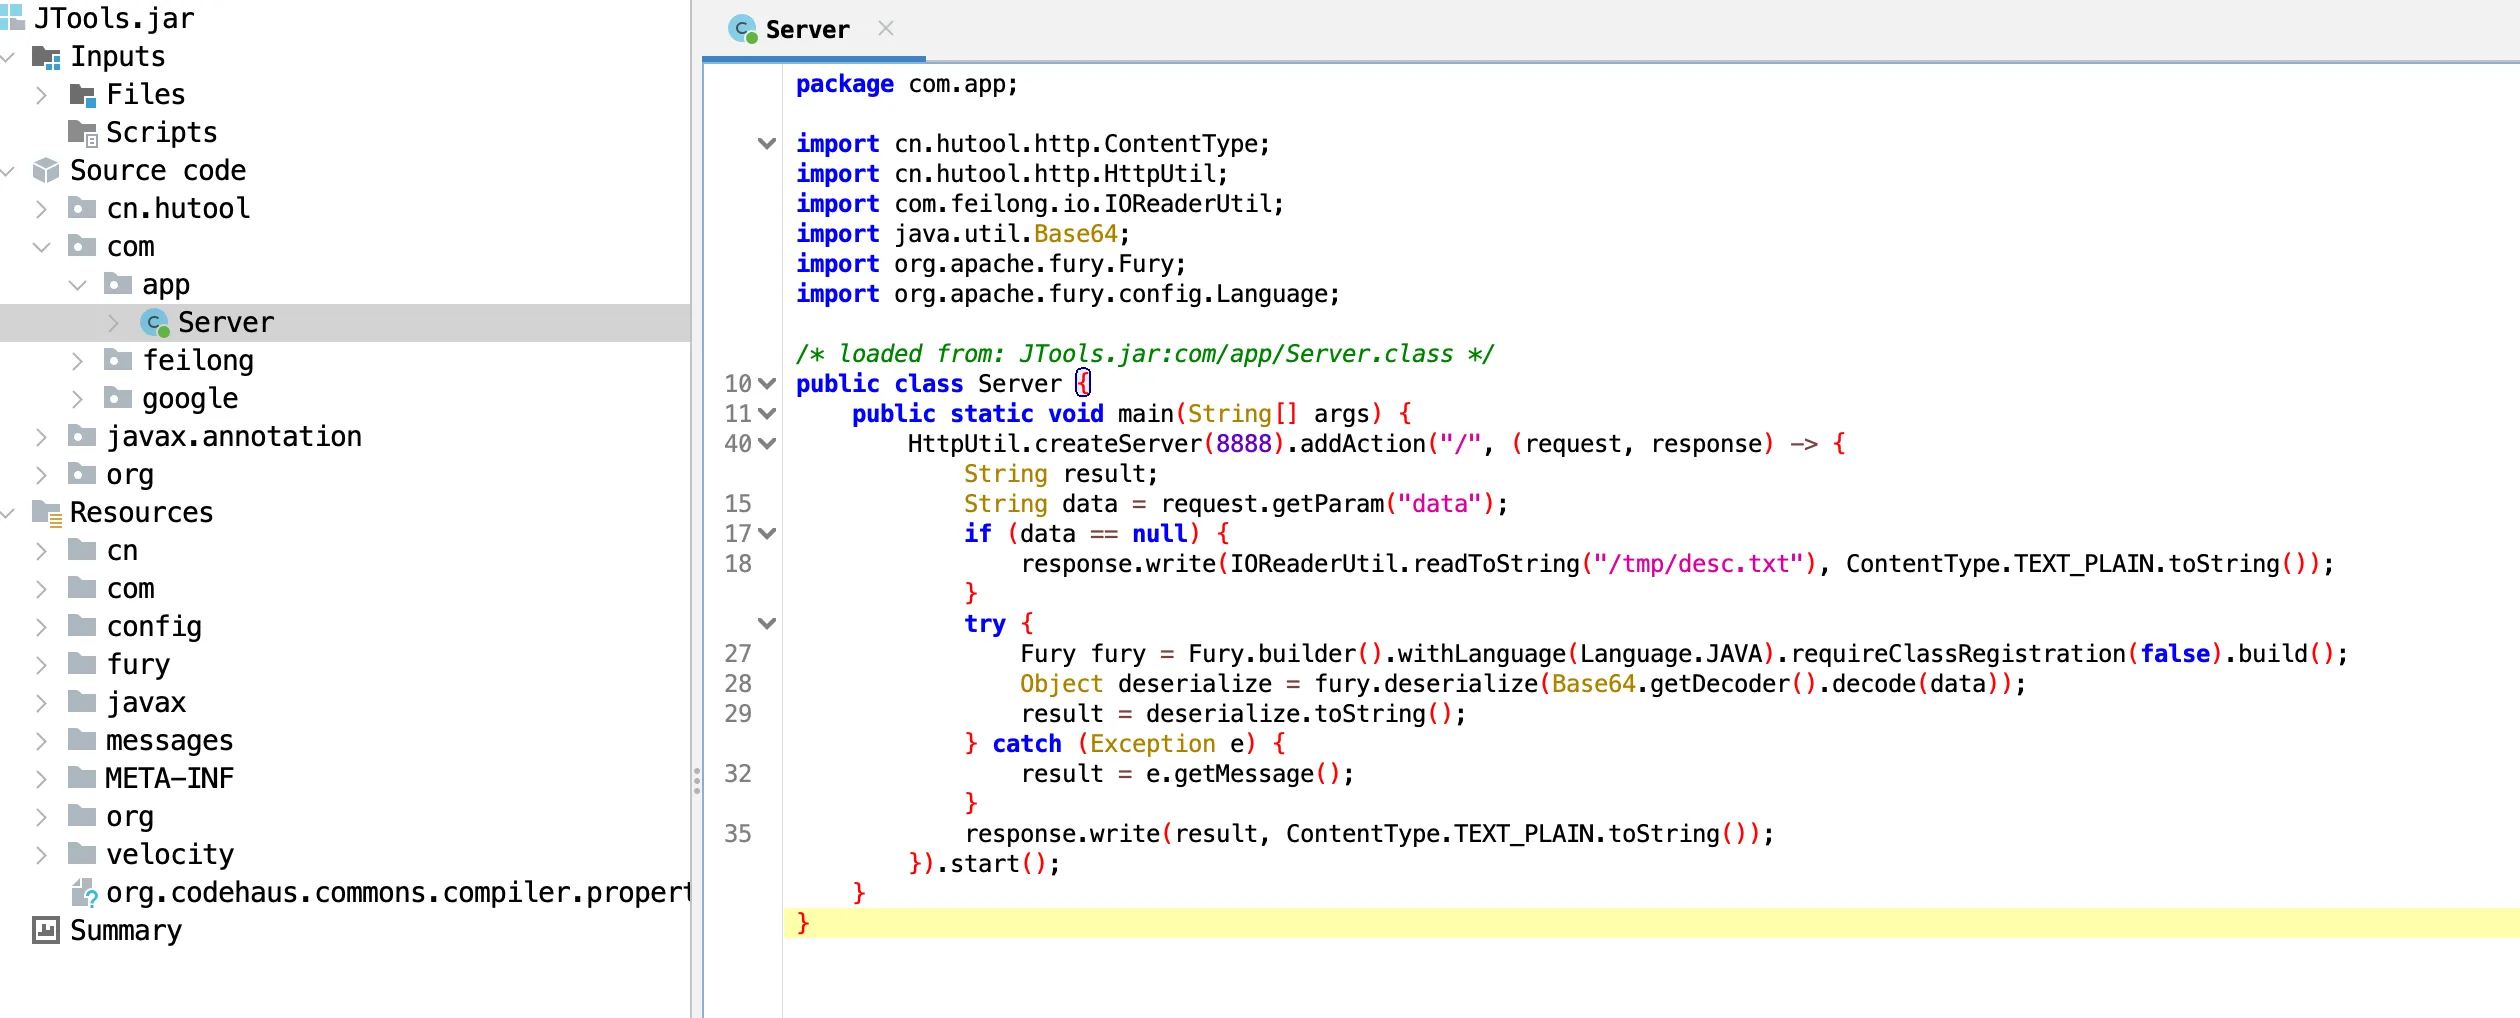The width and height of the screenshot is (2520, 1018).
Task: Click the Scripts folder icon
Action: coord(82,133)
